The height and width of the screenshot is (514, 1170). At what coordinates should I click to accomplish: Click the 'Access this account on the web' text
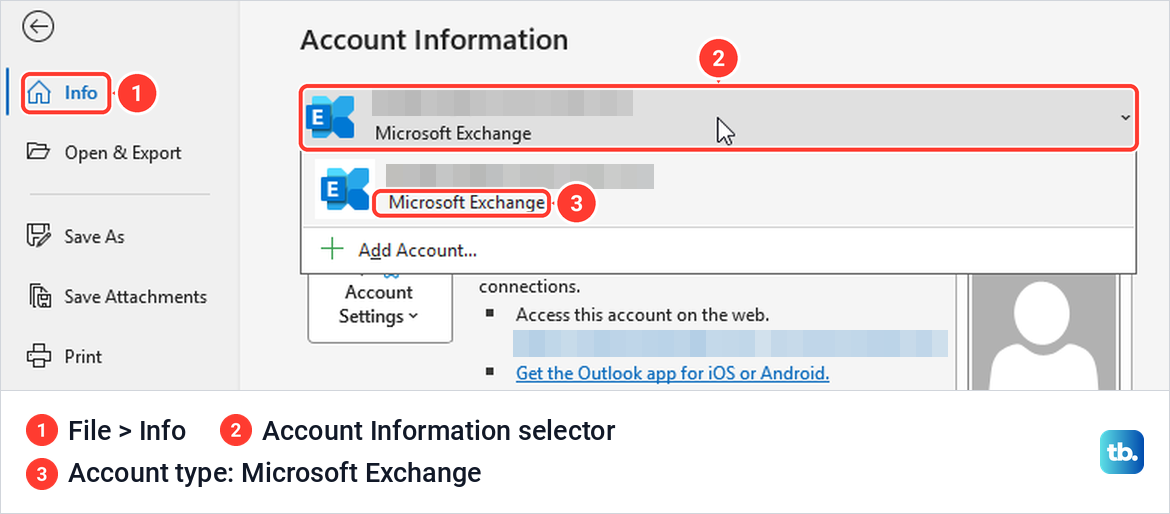tap(642, 315)
